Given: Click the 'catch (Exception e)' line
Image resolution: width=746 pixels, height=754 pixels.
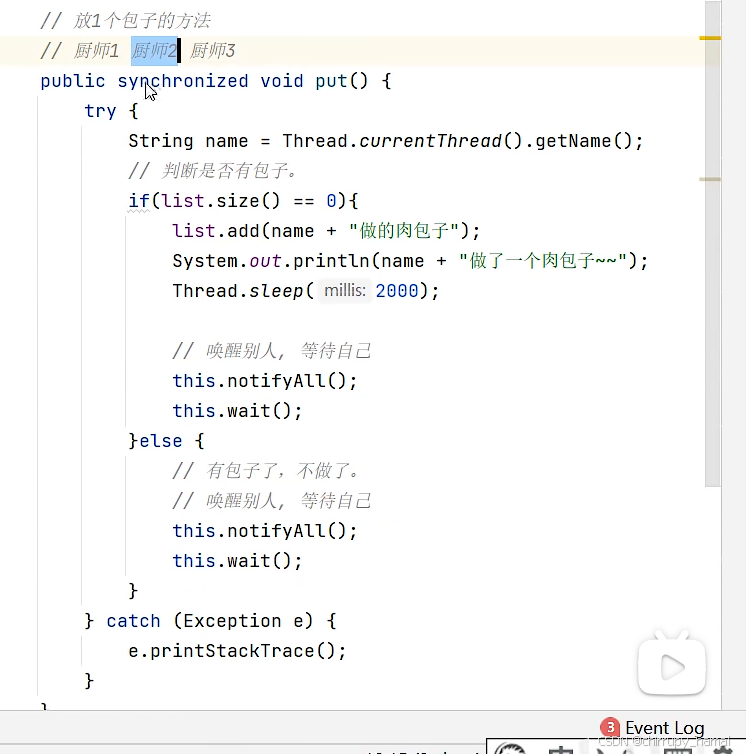Looking at the screenshot, I should point(210,621).
